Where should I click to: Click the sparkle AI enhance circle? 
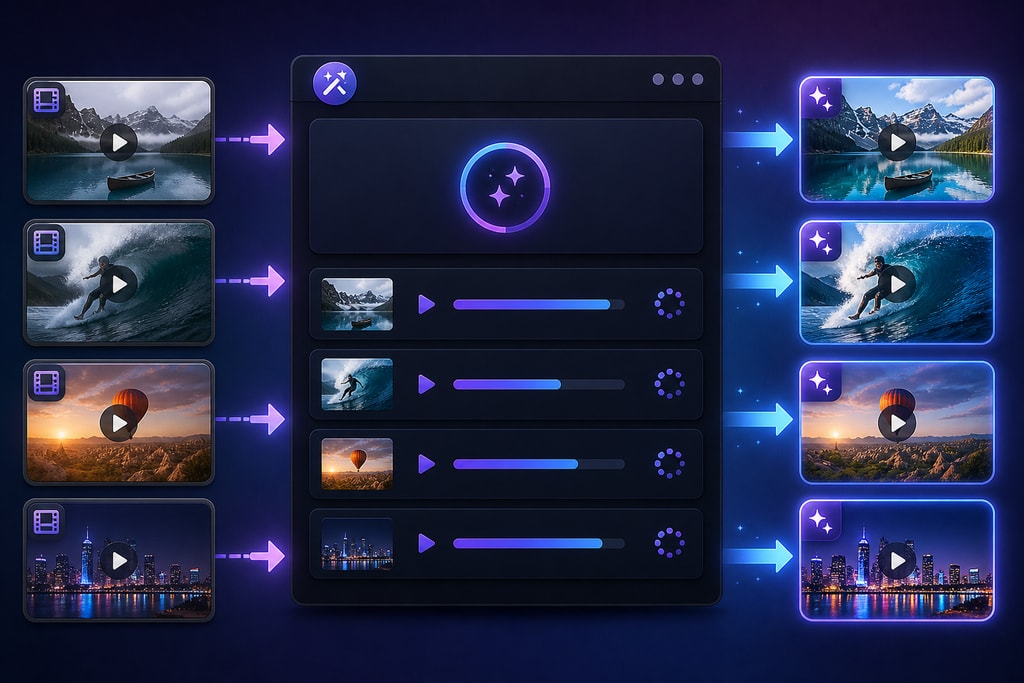pyautogui.click(x=505, y=187)
